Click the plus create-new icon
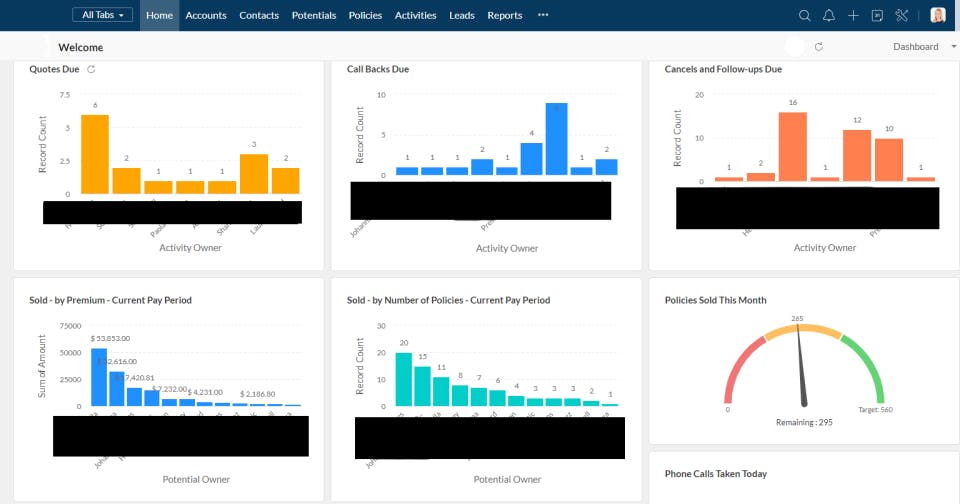 pos(853,15)
